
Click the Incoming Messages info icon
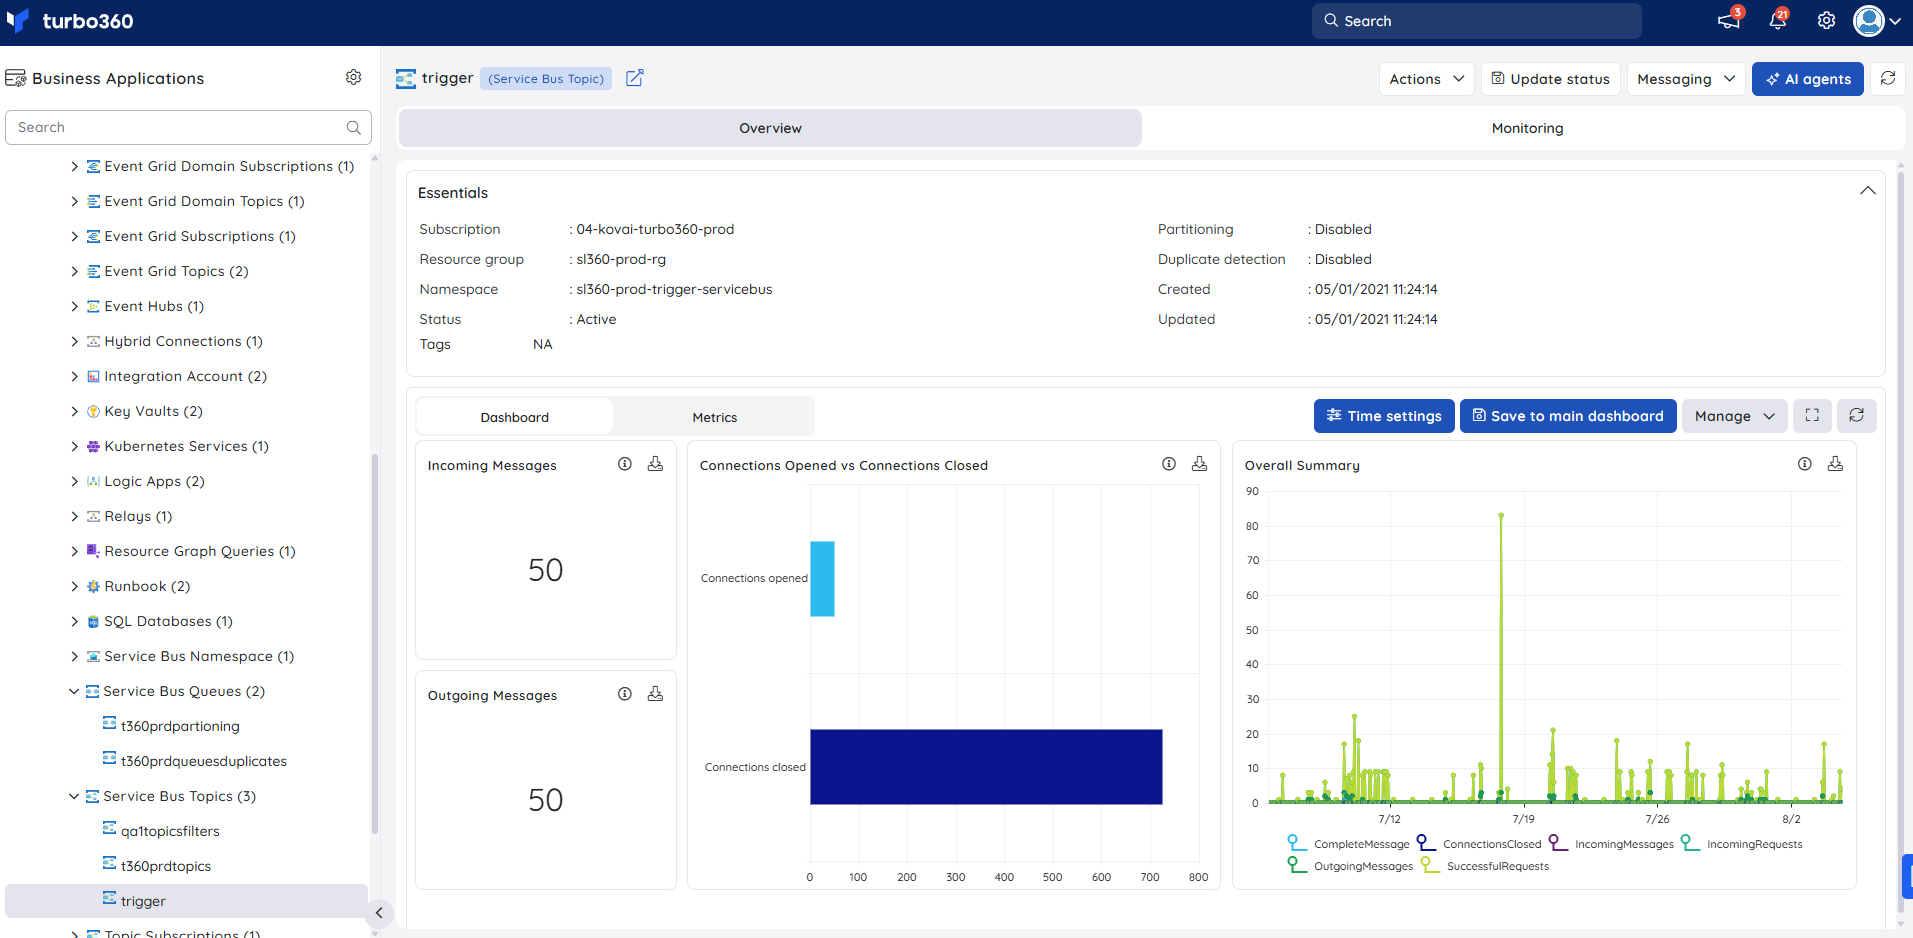625,464
